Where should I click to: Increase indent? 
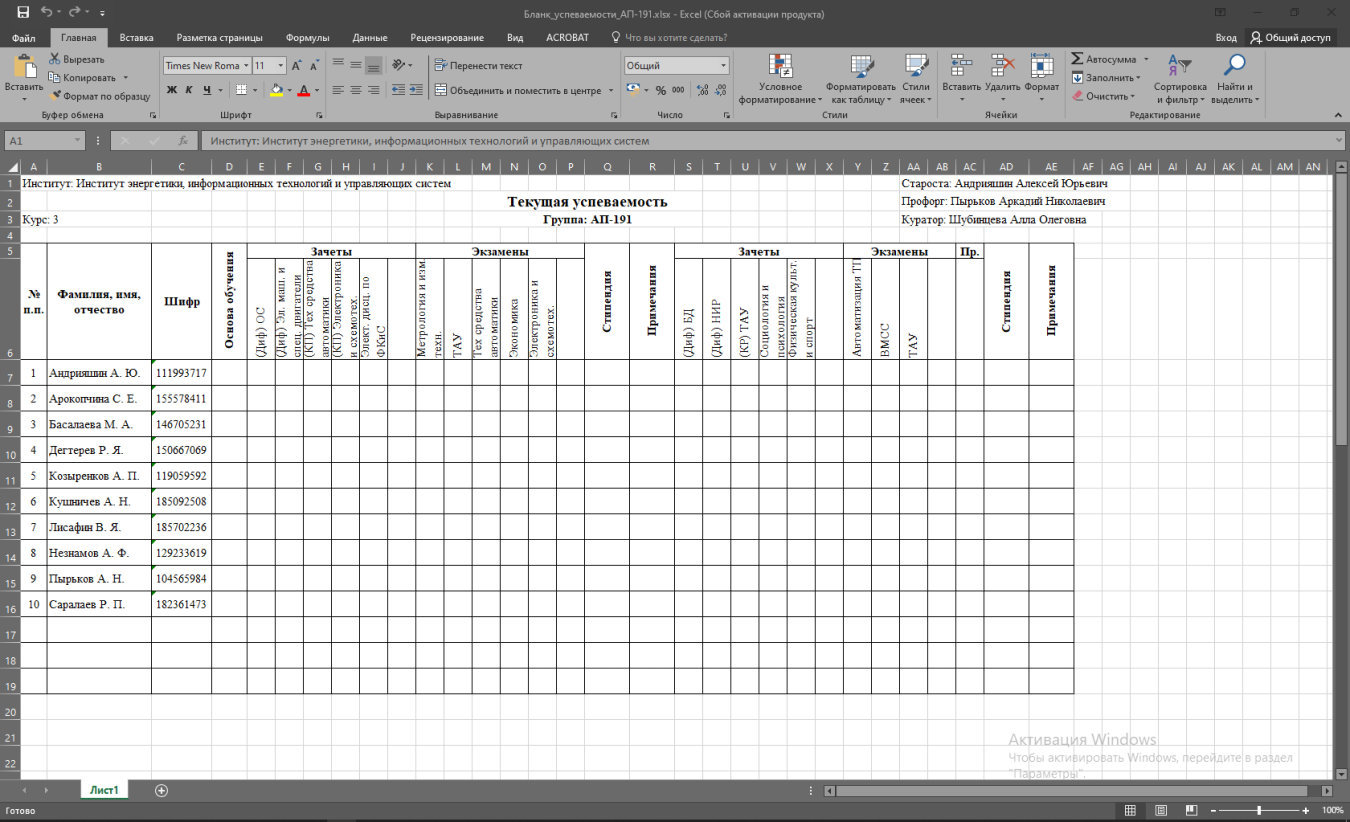[415, 90]
